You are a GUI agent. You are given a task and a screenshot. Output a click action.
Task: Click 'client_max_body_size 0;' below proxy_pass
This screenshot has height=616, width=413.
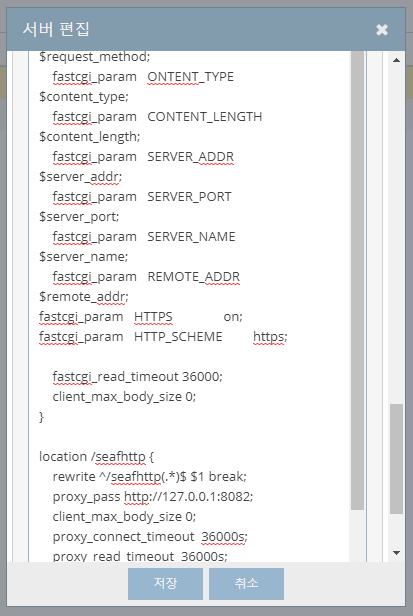pos(124,517)
